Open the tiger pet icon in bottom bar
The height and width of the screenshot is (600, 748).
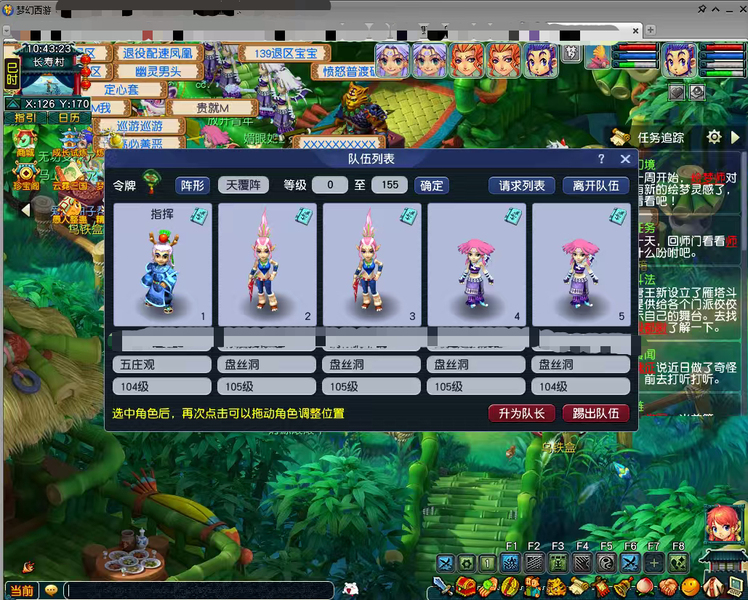pyautogui.click(x=556, y=587)
